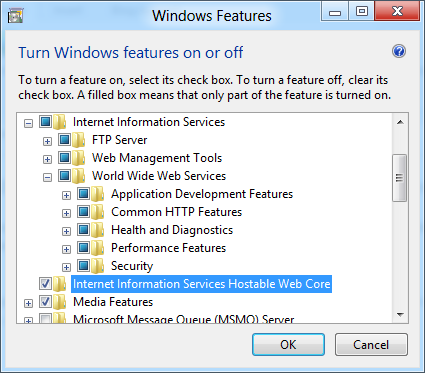
Task: Collapse the Internet Information Services node
Action: [28, 124]
